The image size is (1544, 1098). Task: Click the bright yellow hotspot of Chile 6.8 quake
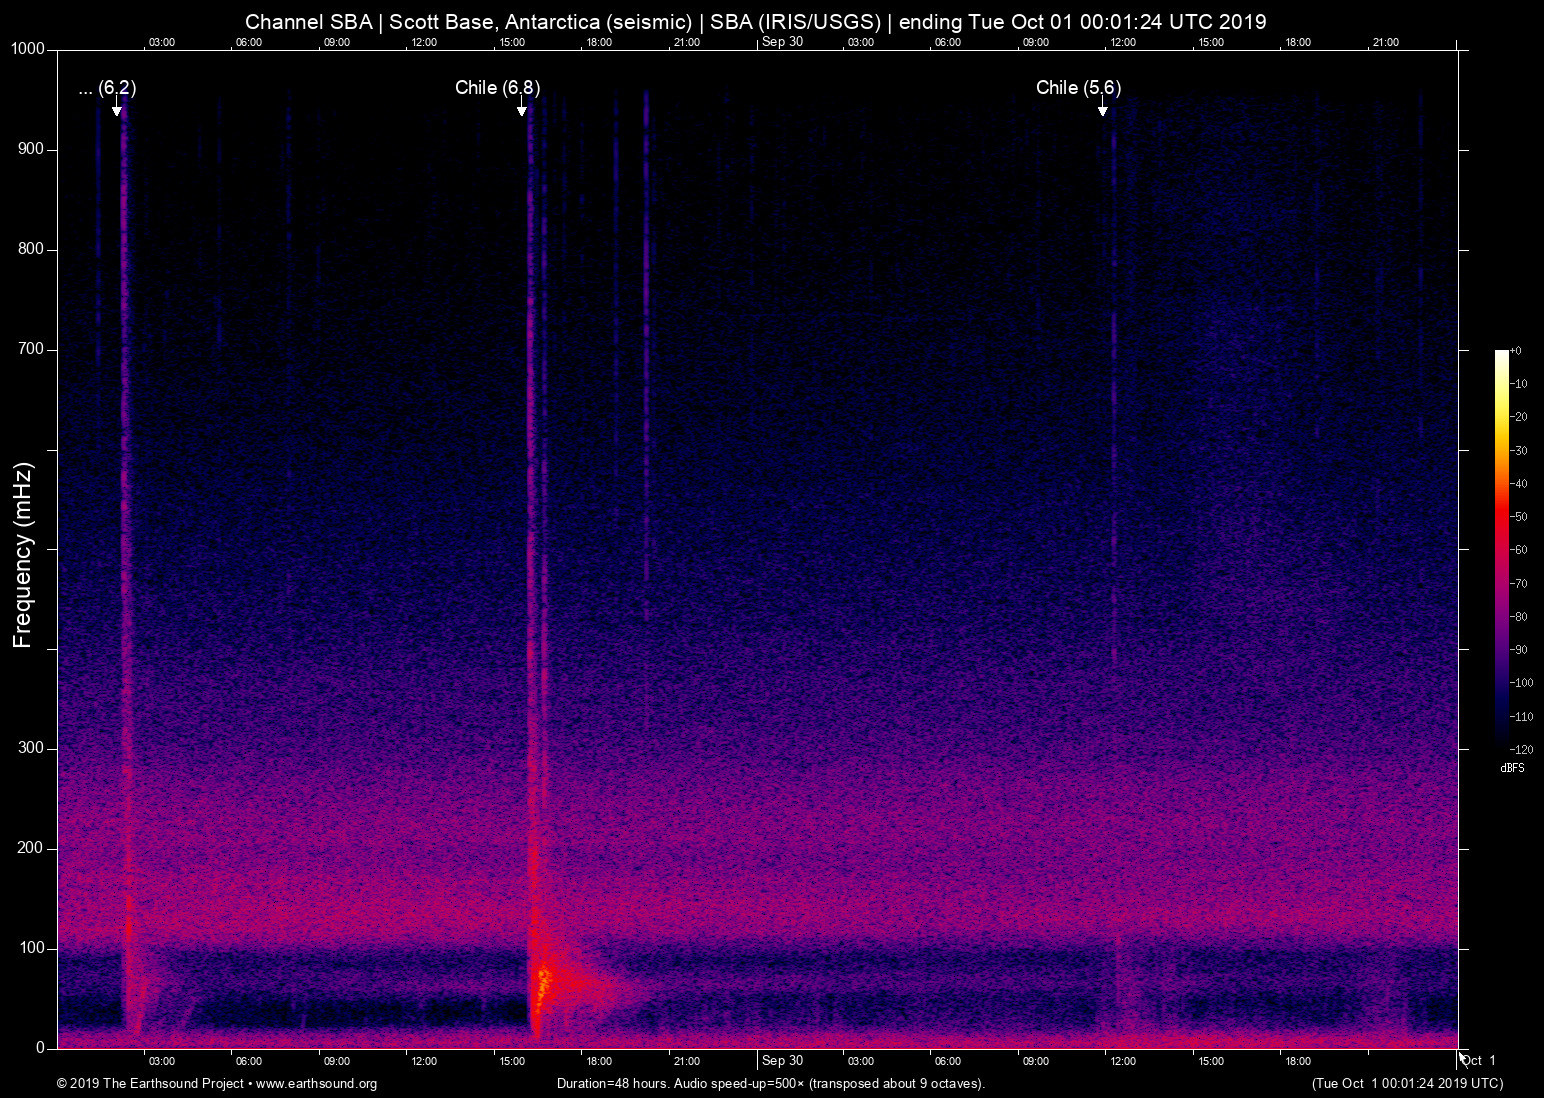coord(543,980)
